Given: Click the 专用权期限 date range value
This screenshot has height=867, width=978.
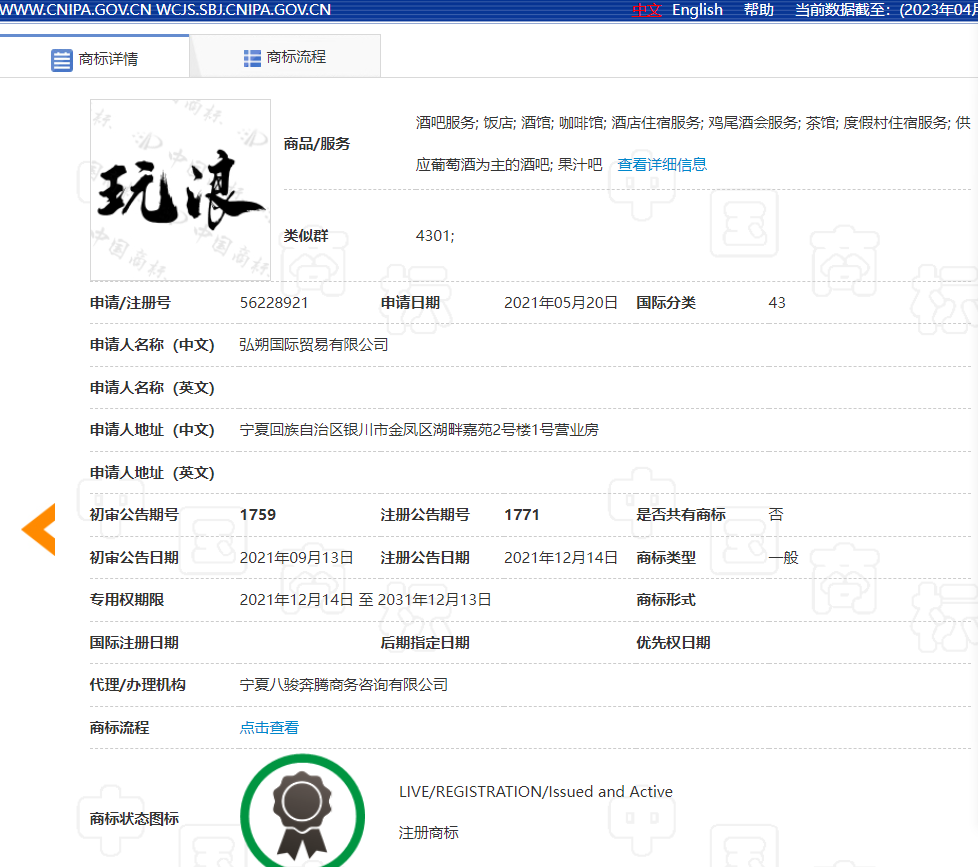Looking at the screenshot, I should [365, 599].
